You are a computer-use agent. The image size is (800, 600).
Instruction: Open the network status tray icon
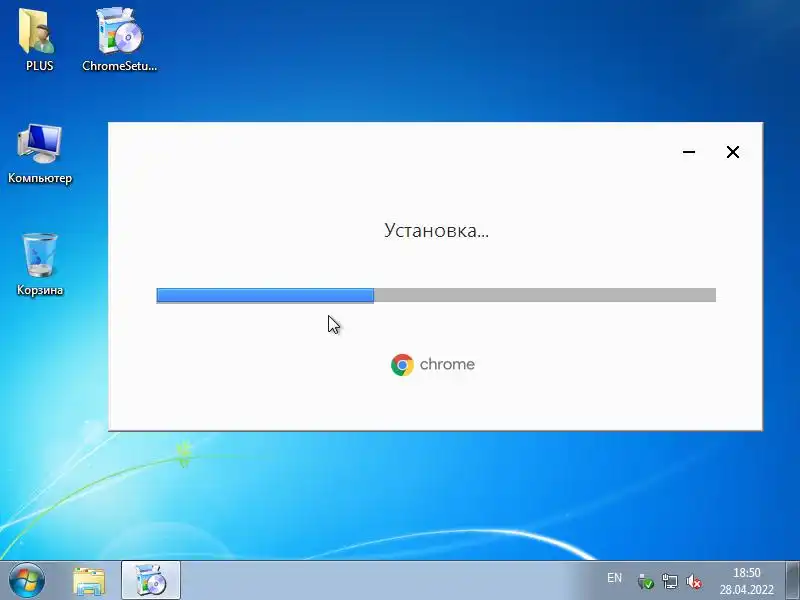[x=669, y=581]
